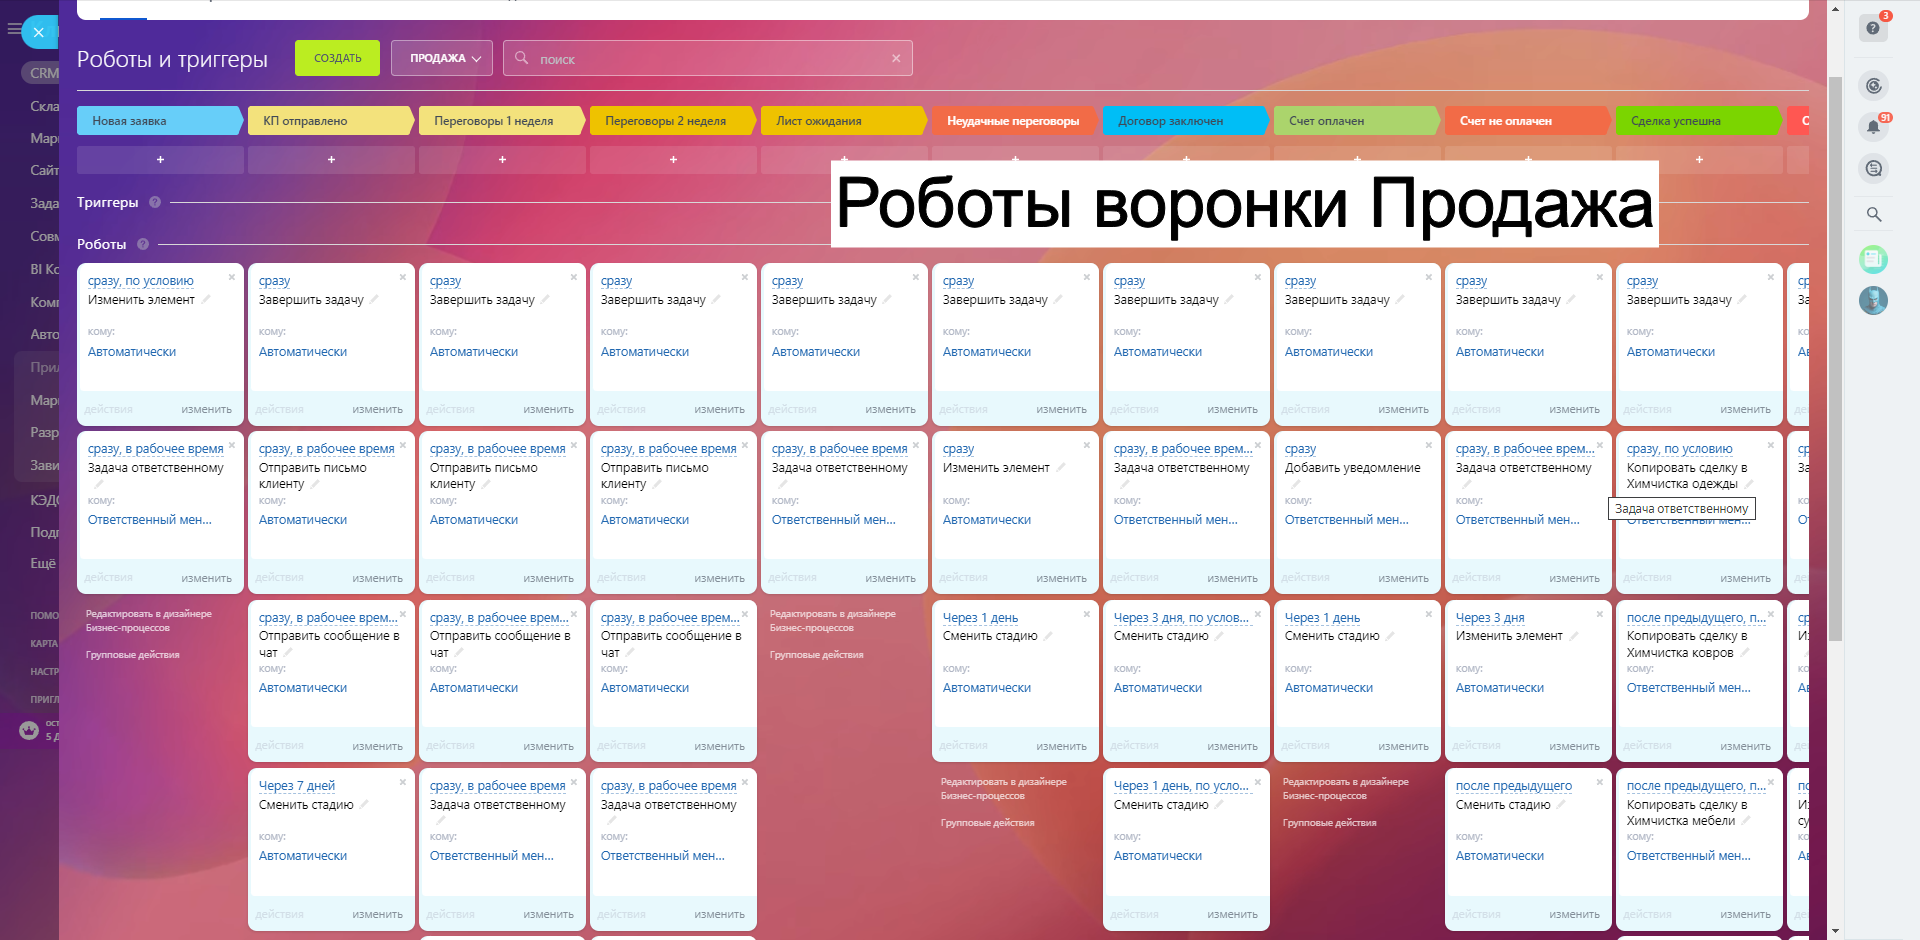
Task: Click the search magnifier in the right panel
Action: [x=1873, y=214]
